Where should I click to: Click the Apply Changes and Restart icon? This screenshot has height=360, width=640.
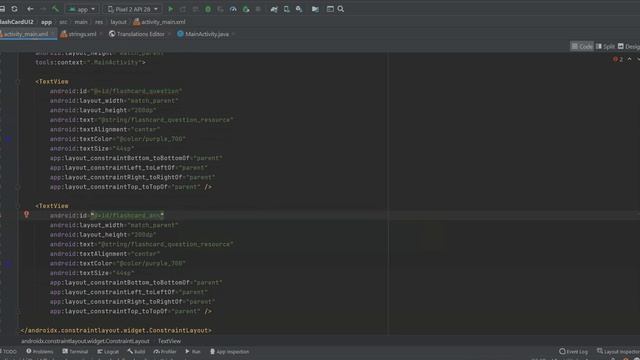point(183,9)
